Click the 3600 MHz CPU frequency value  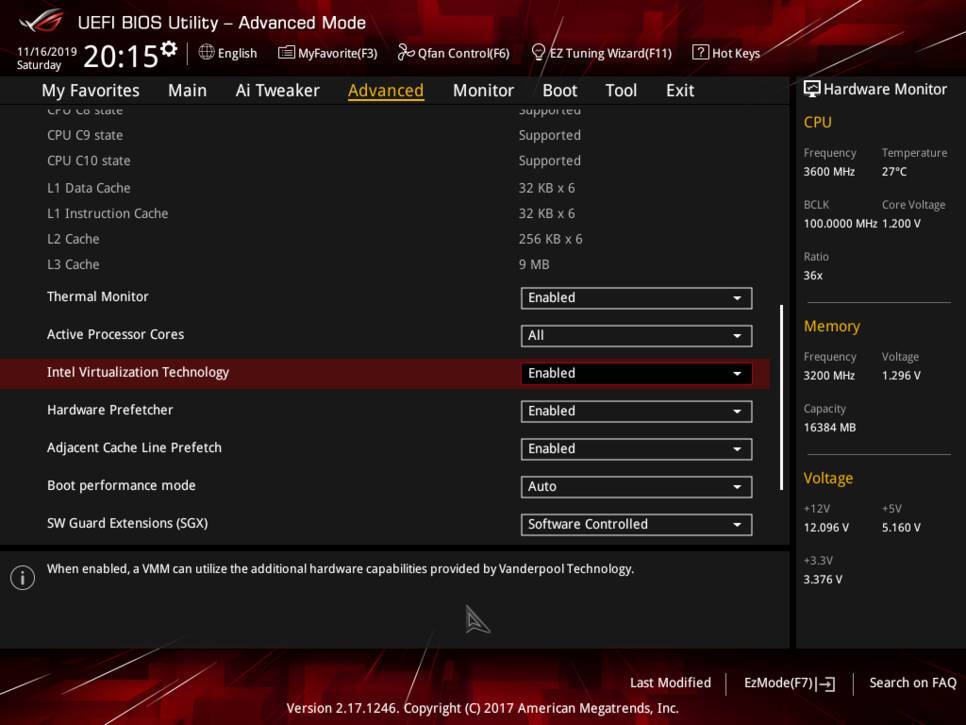829,172
